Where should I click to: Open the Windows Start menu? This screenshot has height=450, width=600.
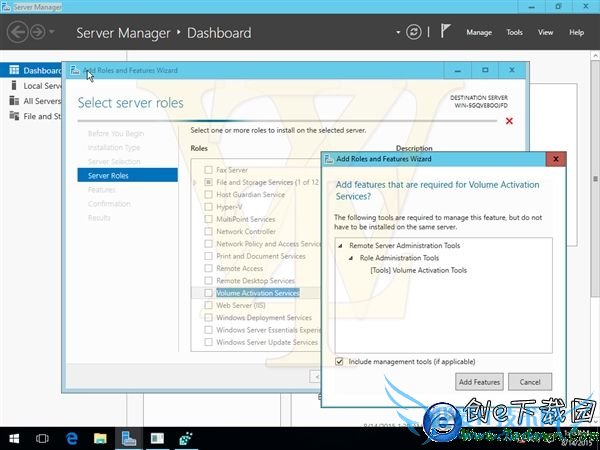(14, 438)
